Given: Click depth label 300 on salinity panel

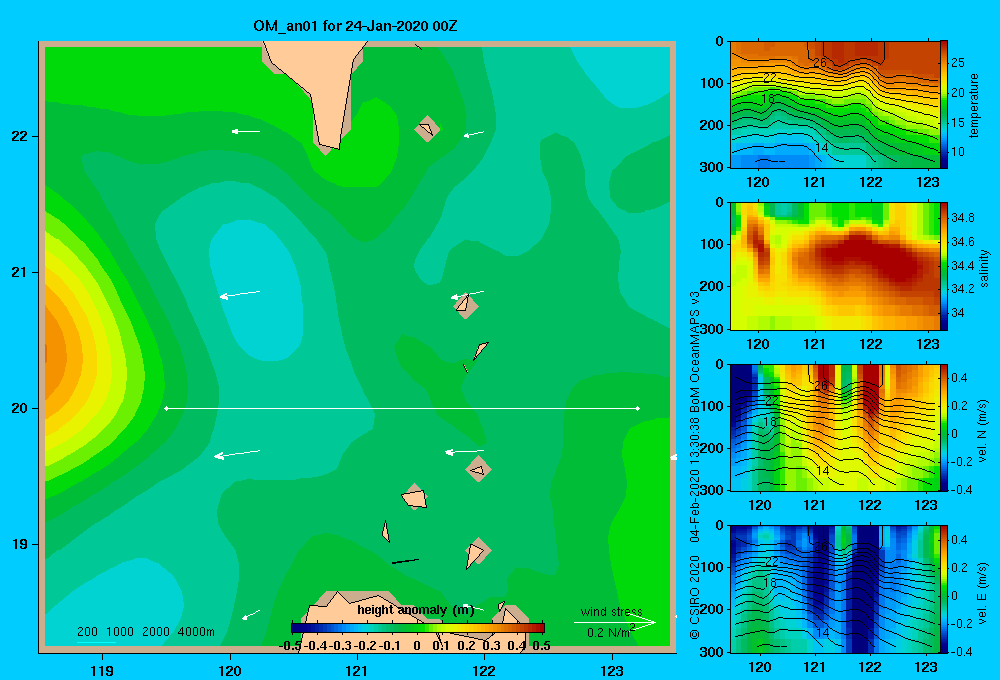Looking at the screenshot, I should 713,329.
